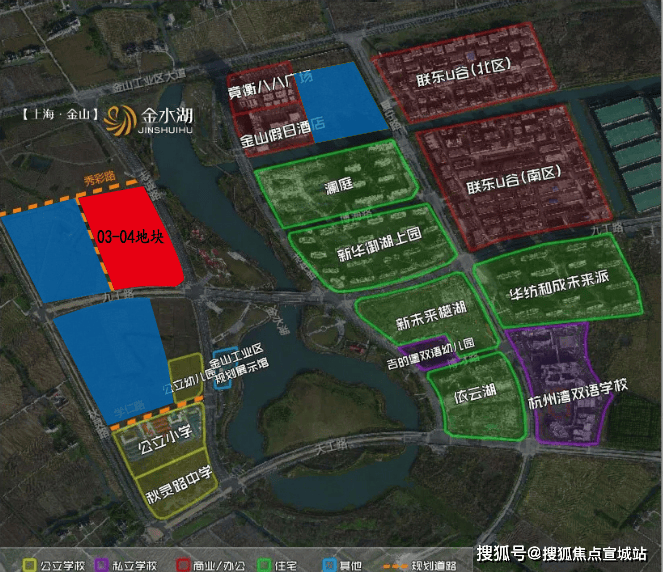The height and width of the screenshot is (572, 663).
Task: Click the purple 私立学校 legend swatch
Action: (x=101, y=565)
